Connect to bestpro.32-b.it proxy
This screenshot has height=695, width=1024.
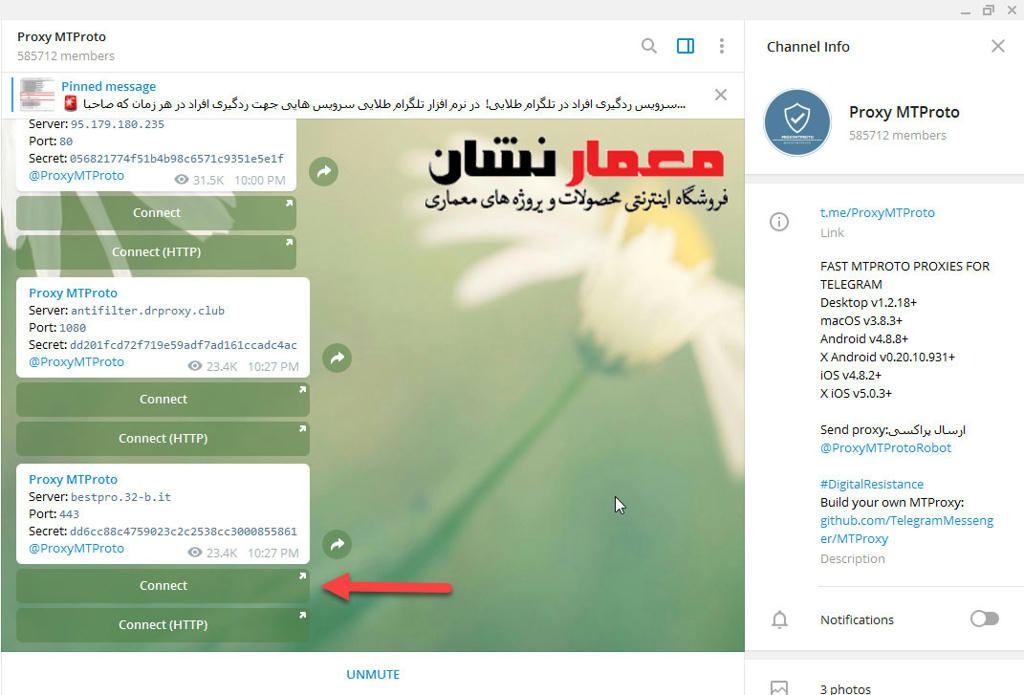tap(163, 586)
